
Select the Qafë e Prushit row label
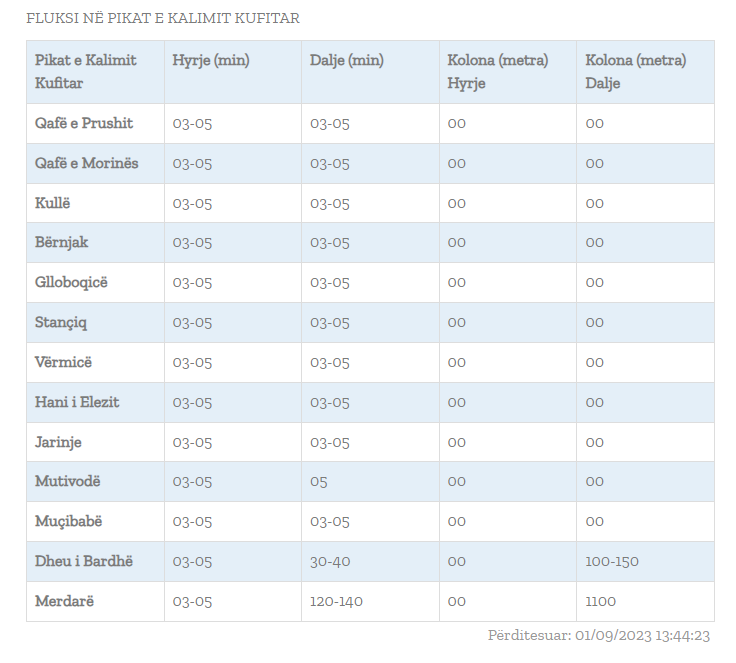pyautogui.click(x=84, y=123)
